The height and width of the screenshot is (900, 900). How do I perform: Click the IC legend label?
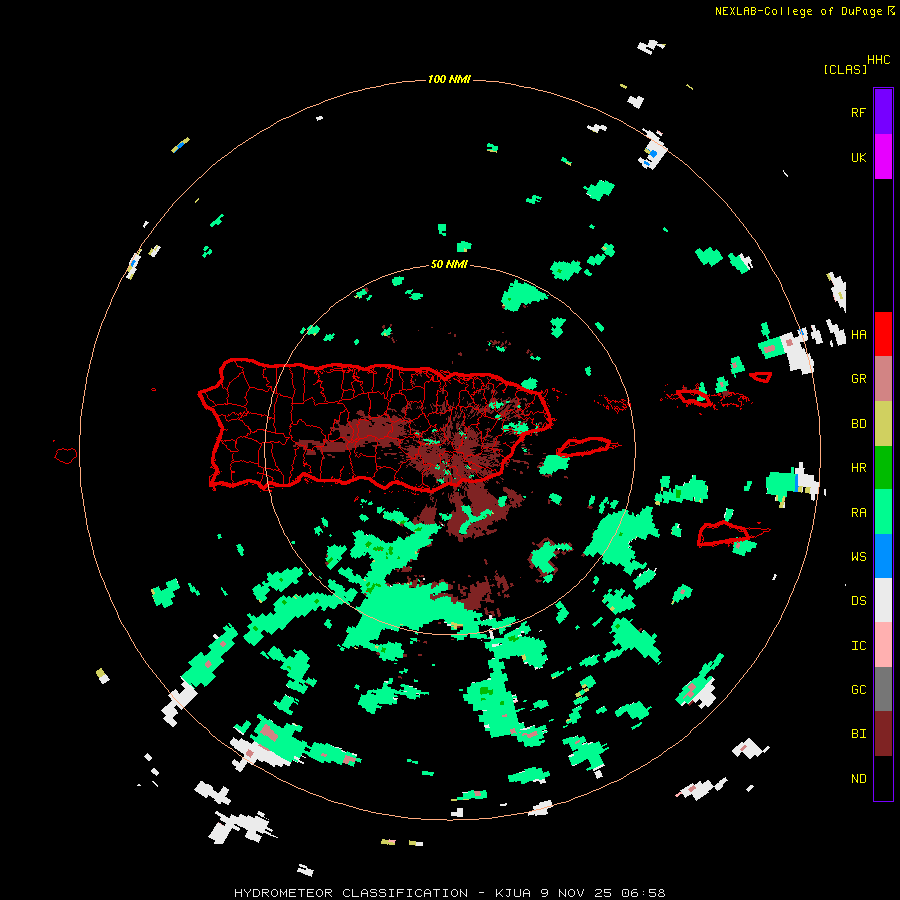(858, 646)
